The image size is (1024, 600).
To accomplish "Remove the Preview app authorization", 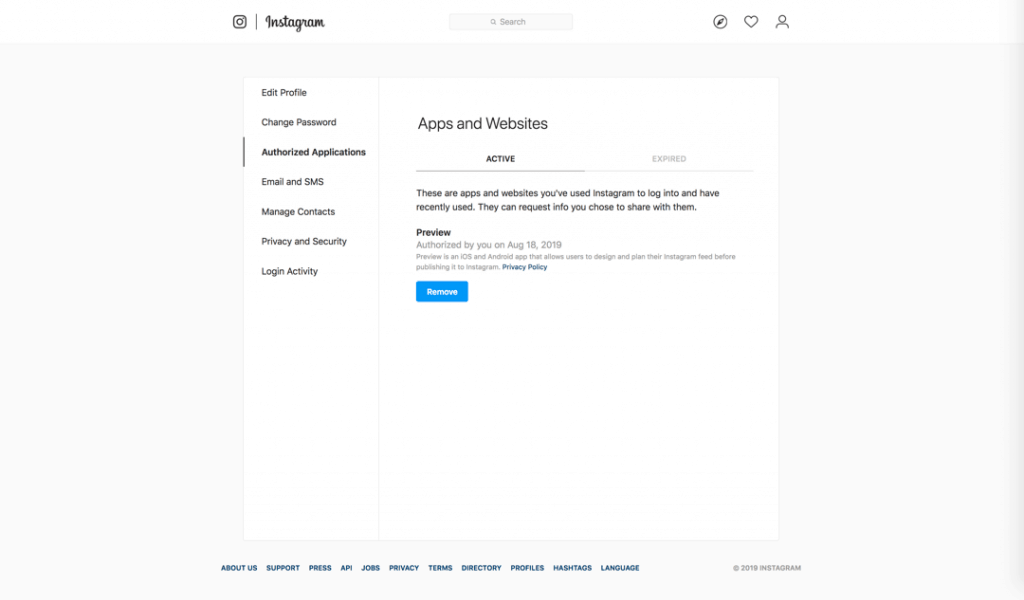I will pyautogui.click(x=442, y=292).
